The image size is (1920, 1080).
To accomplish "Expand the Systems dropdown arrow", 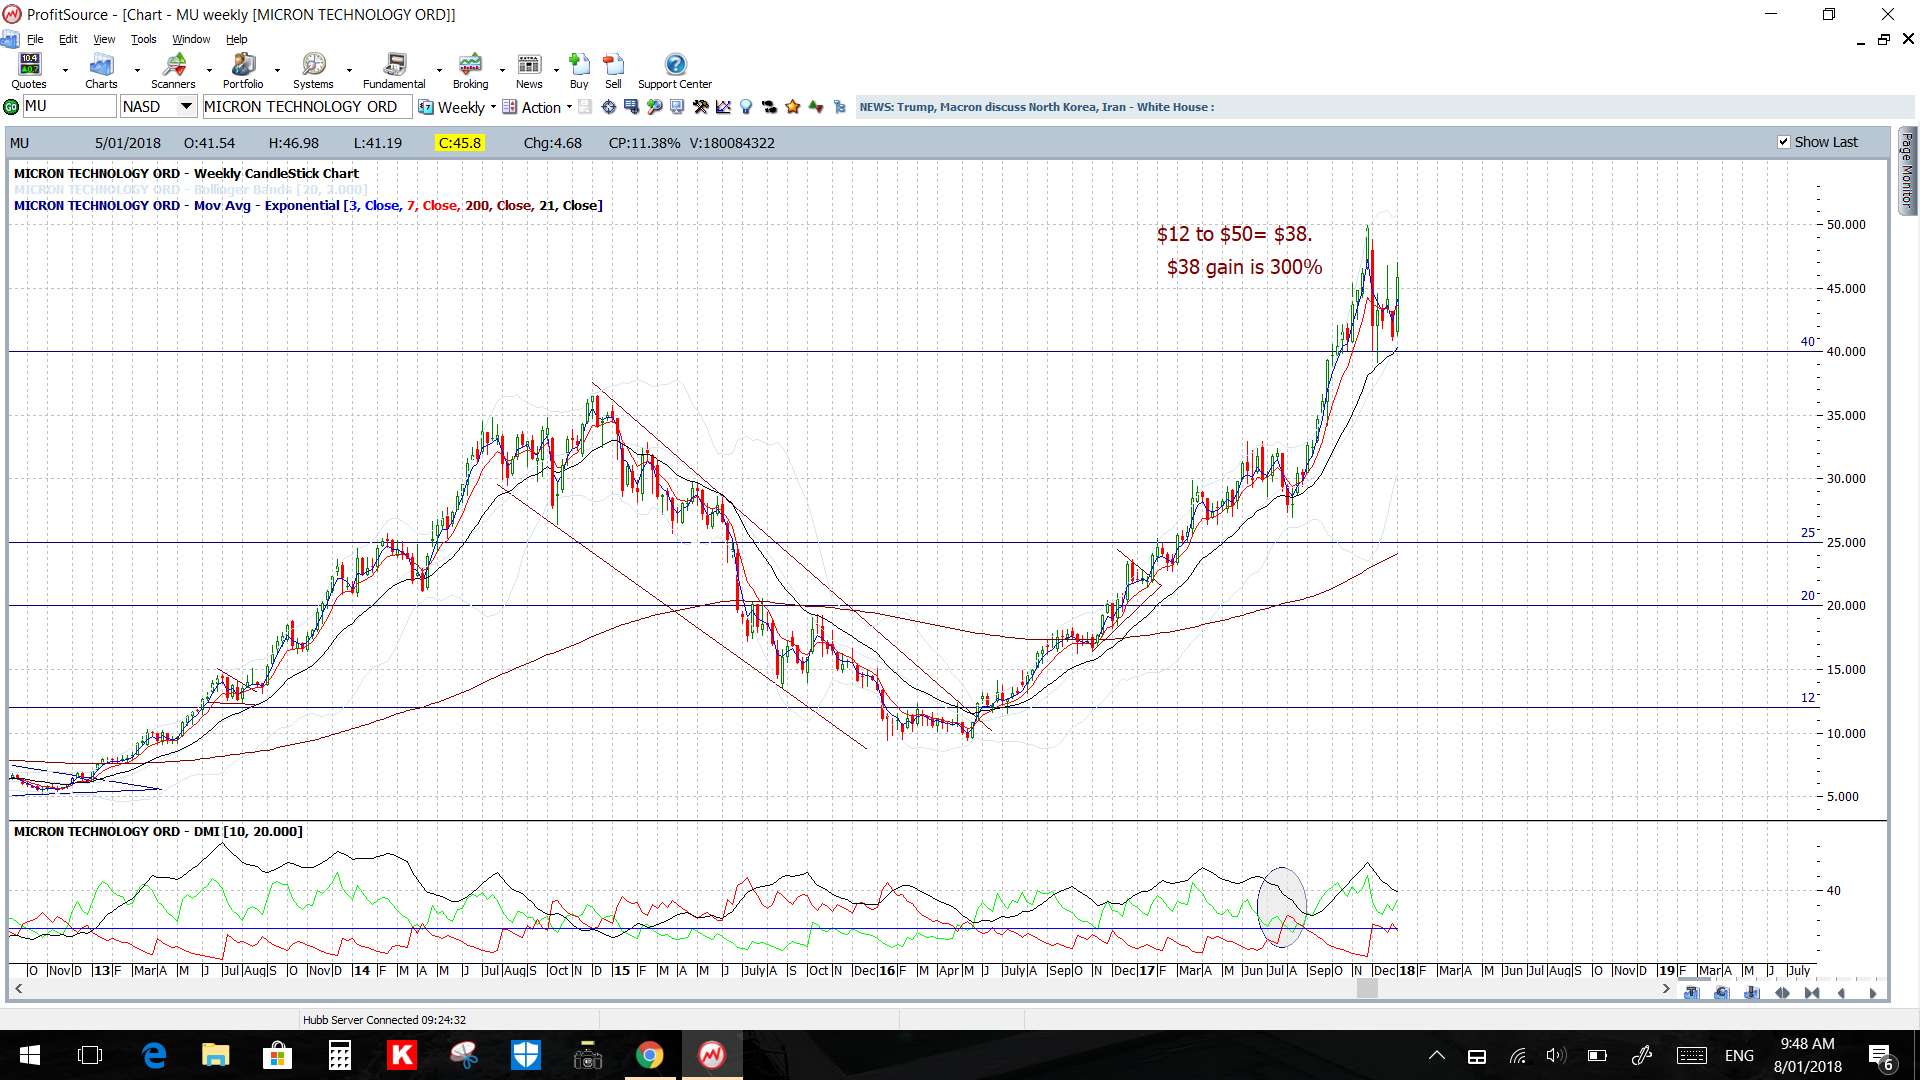I will (349, 71).
